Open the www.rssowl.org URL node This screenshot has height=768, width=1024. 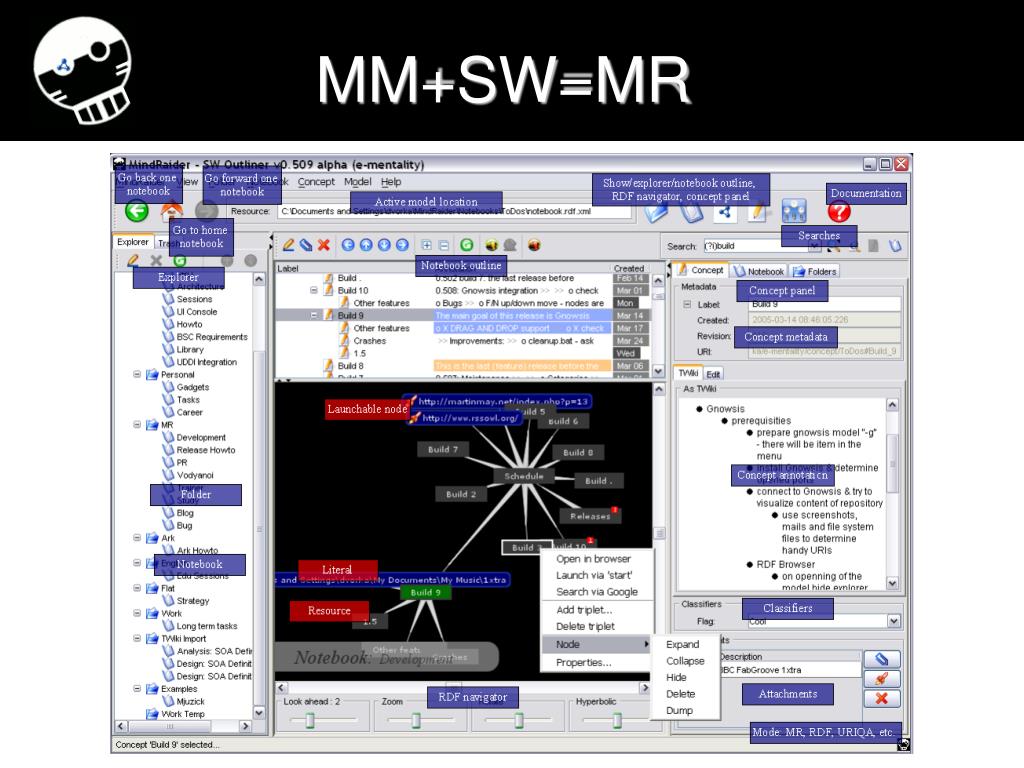click(x=465, y=418)
